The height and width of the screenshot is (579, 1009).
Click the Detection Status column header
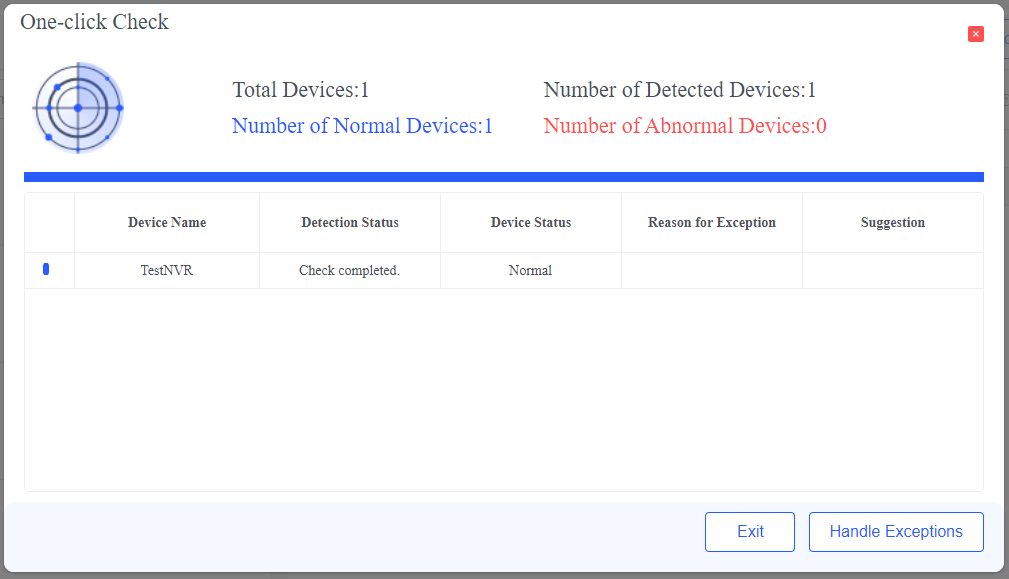(x=350, y=223)
